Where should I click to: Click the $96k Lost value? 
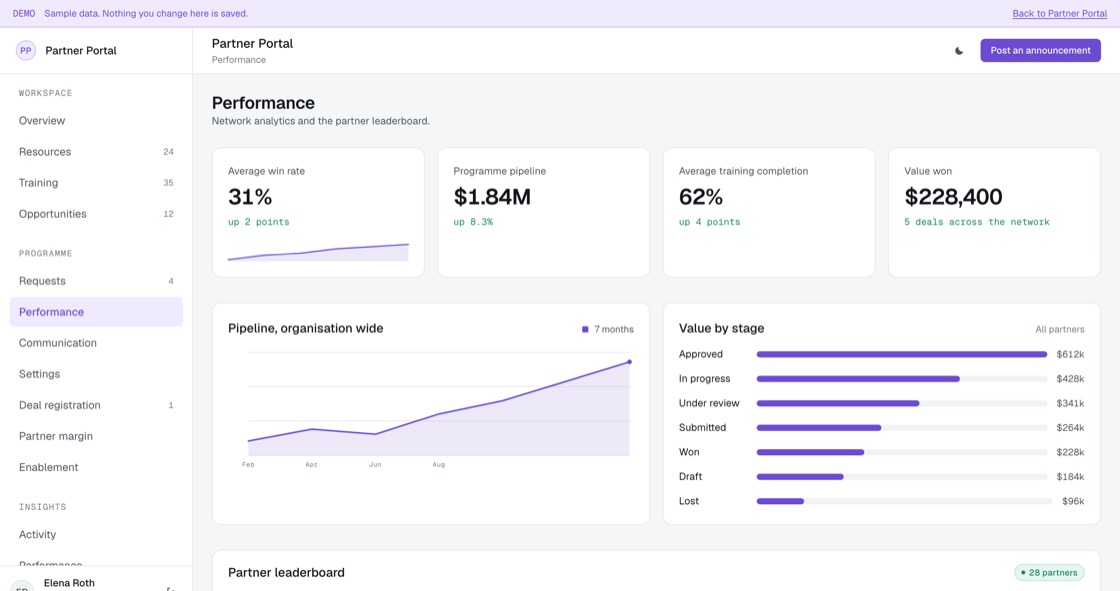point(1073,501)
